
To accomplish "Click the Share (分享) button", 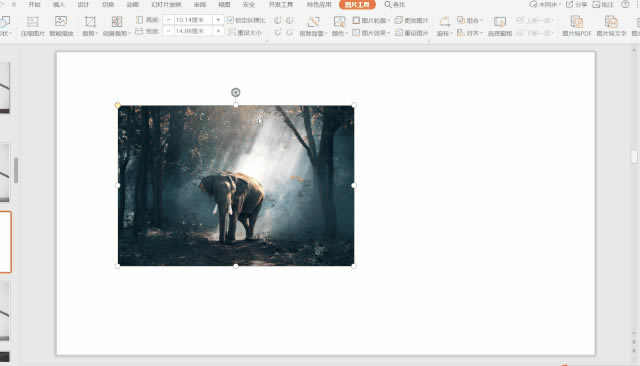I will coord(576,4).
